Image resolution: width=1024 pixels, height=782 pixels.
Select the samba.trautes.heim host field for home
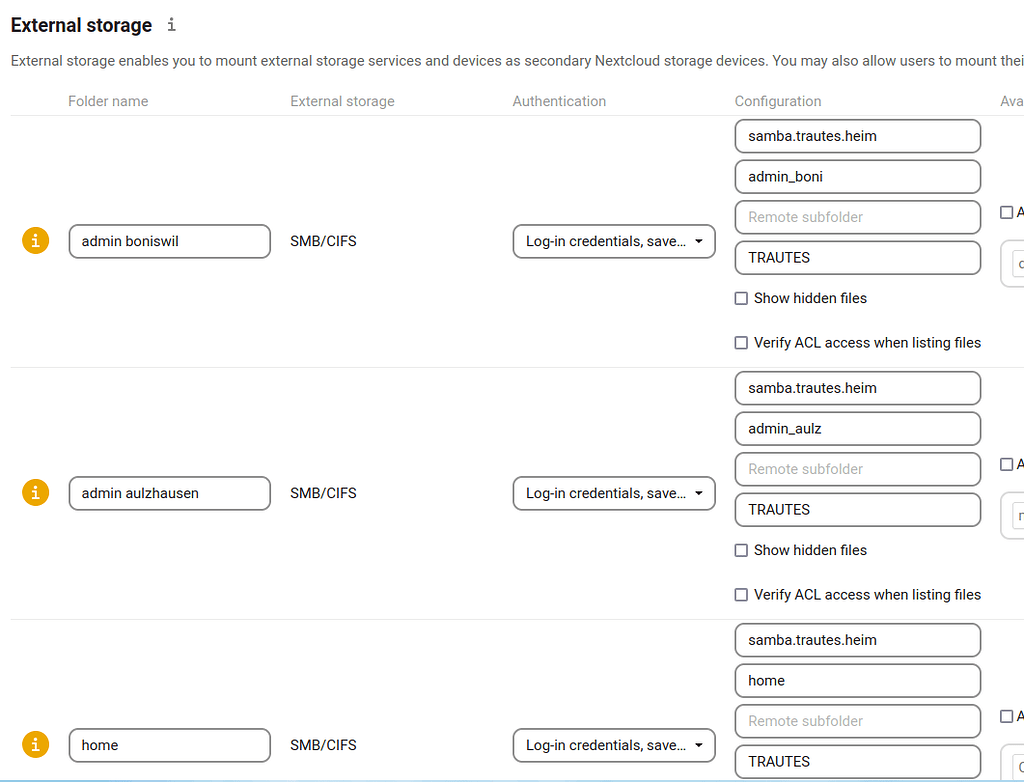[x=857, y=640]
